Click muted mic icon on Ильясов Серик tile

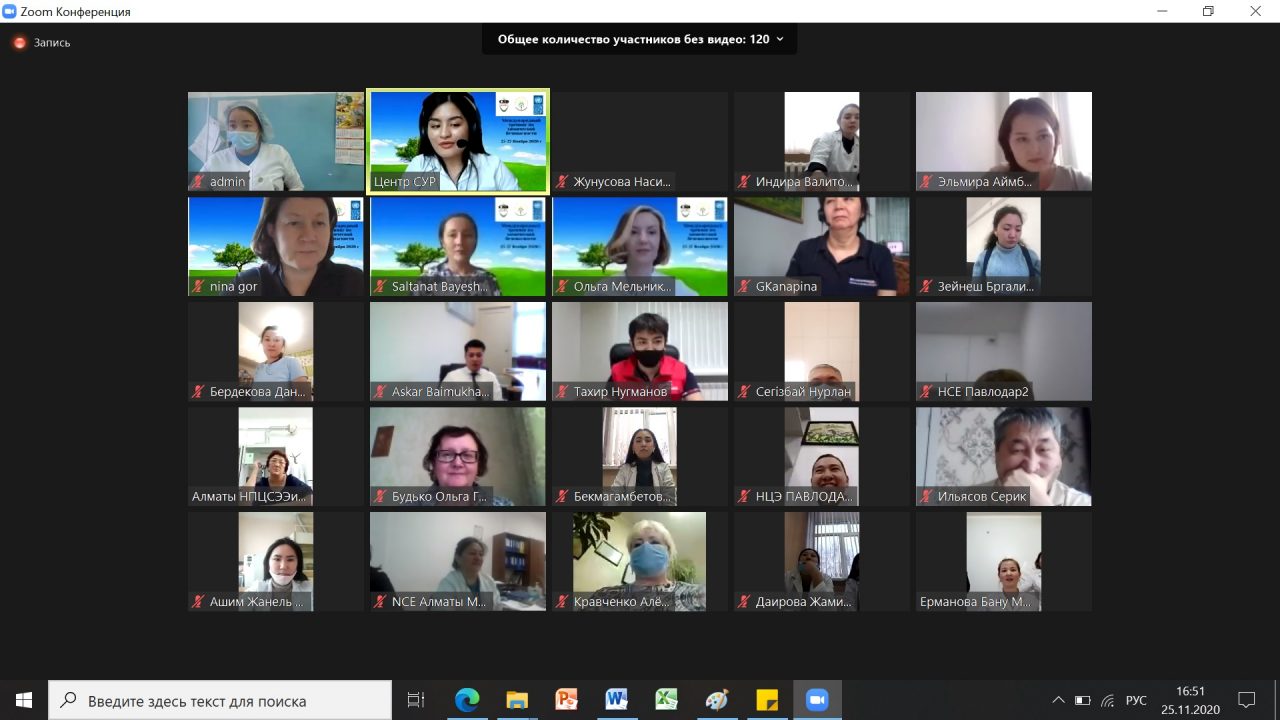tap(926, 497)
